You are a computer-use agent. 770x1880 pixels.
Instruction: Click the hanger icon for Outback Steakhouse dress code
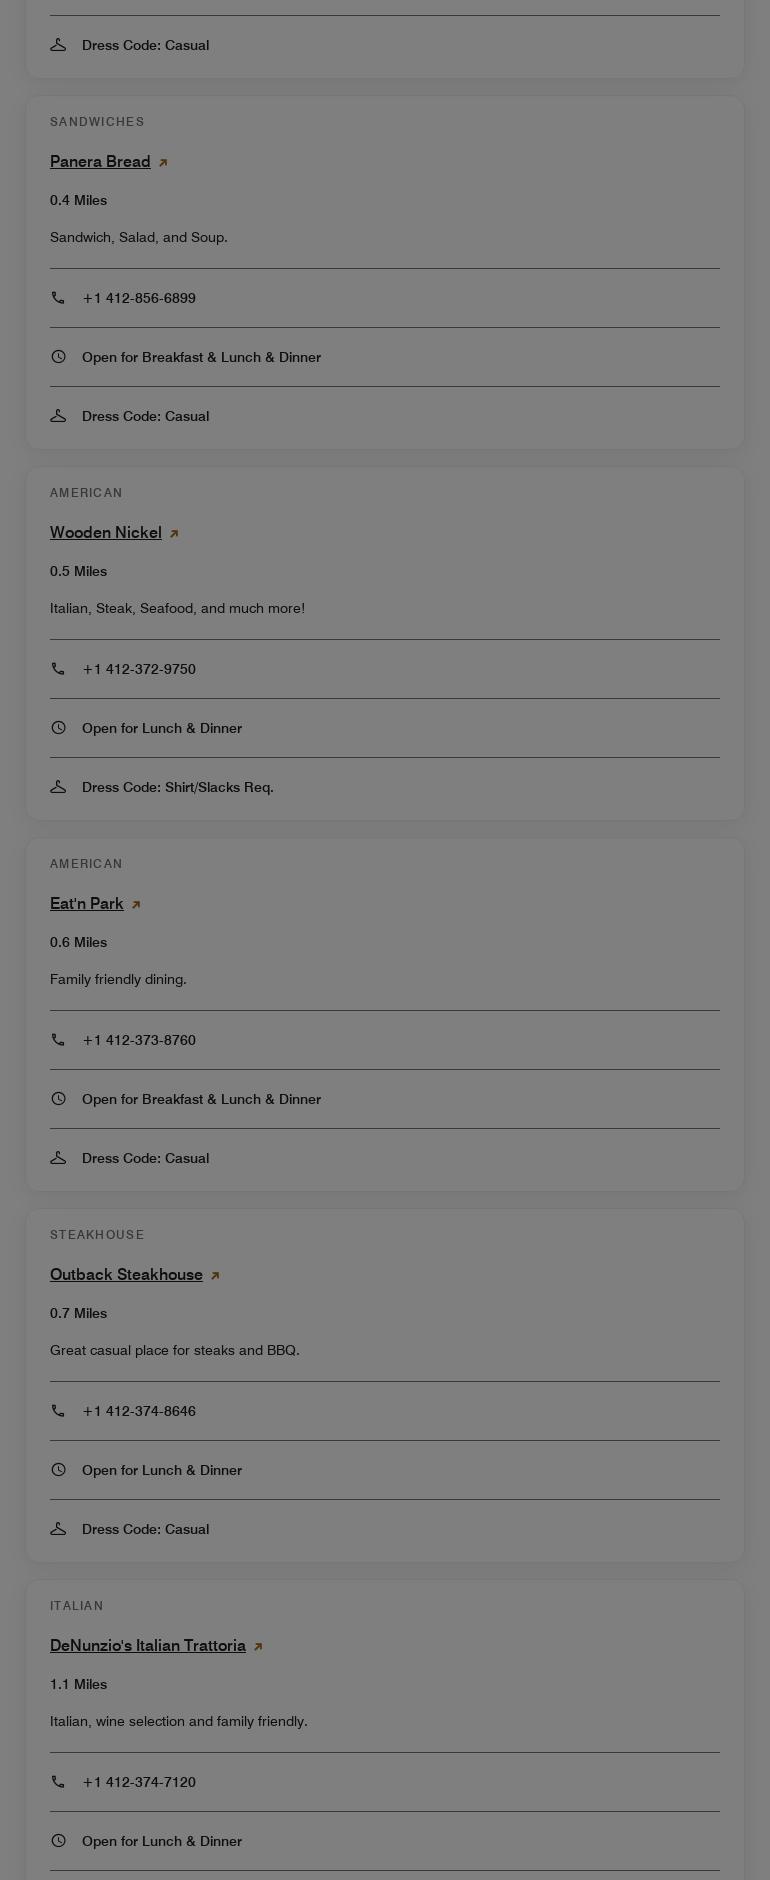(58, 1529)
